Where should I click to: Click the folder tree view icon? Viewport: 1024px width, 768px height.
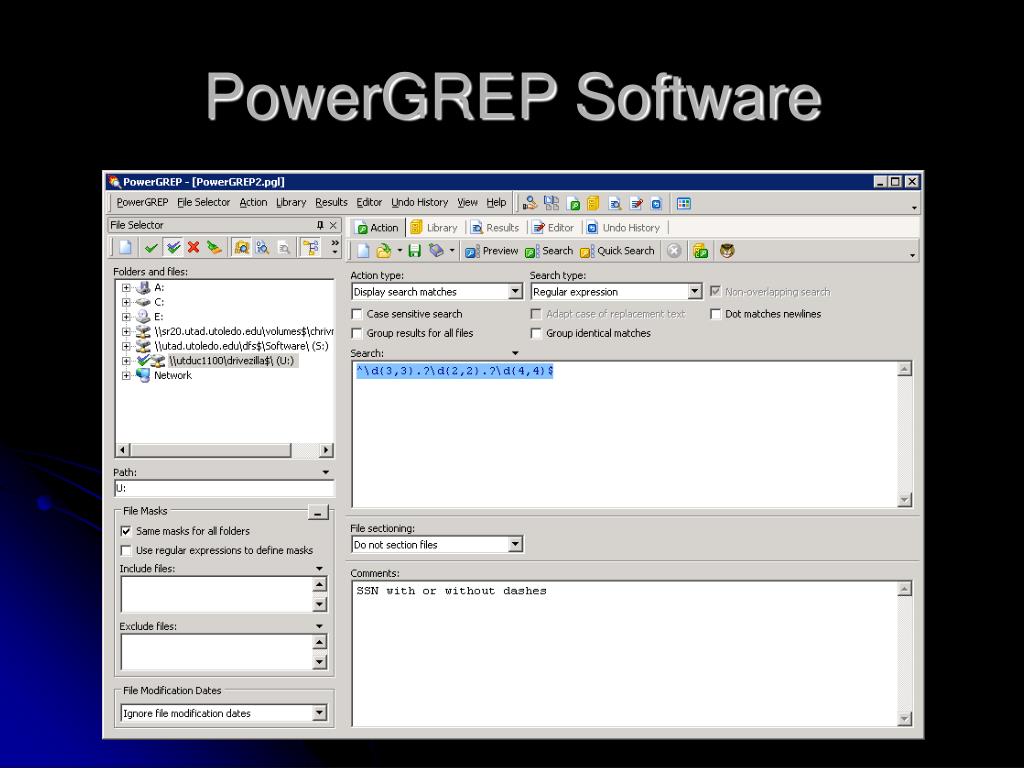point(310,248)
